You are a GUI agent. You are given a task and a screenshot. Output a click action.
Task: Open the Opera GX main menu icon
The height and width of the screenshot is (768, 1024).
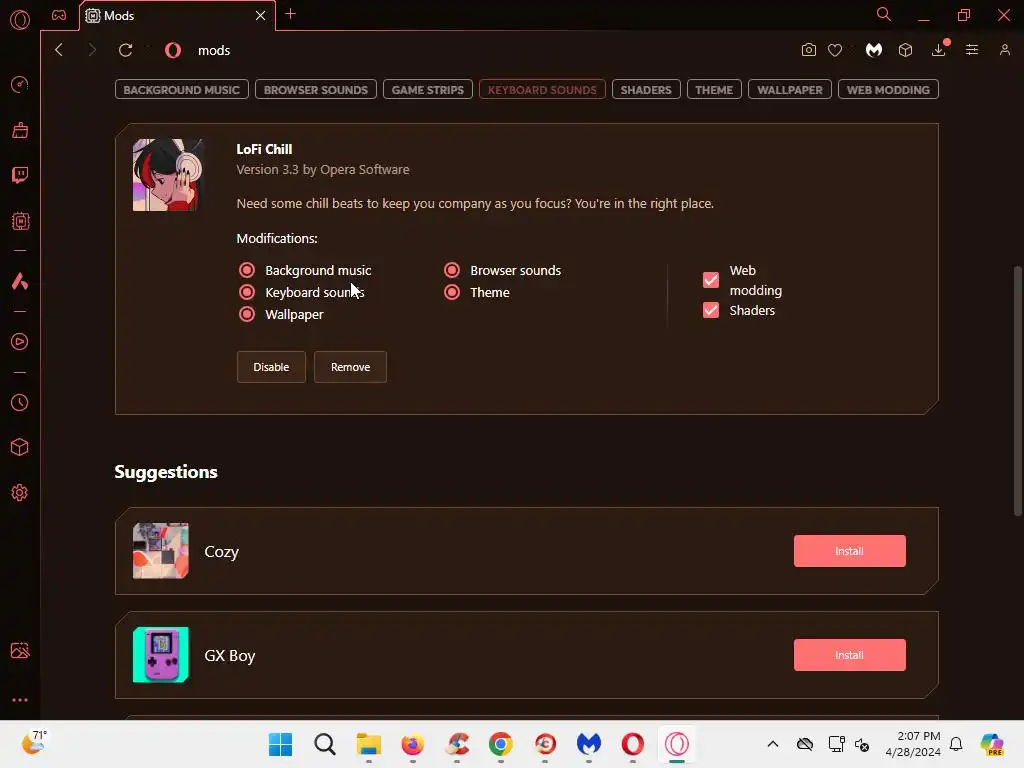click(20, 20)
